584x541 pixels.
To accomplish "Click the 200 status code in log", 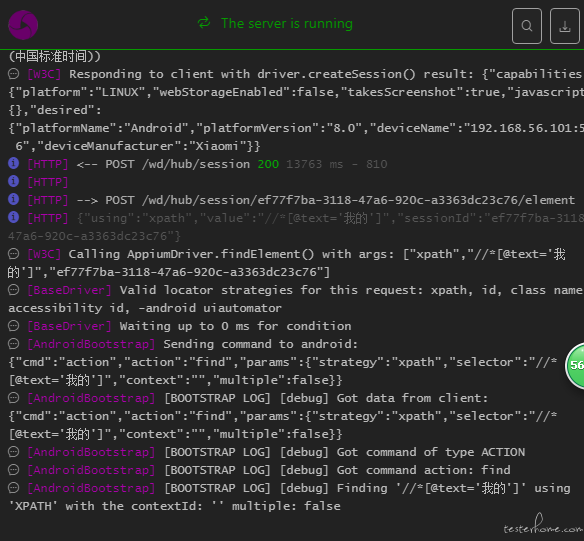I will tap(268, 164).
